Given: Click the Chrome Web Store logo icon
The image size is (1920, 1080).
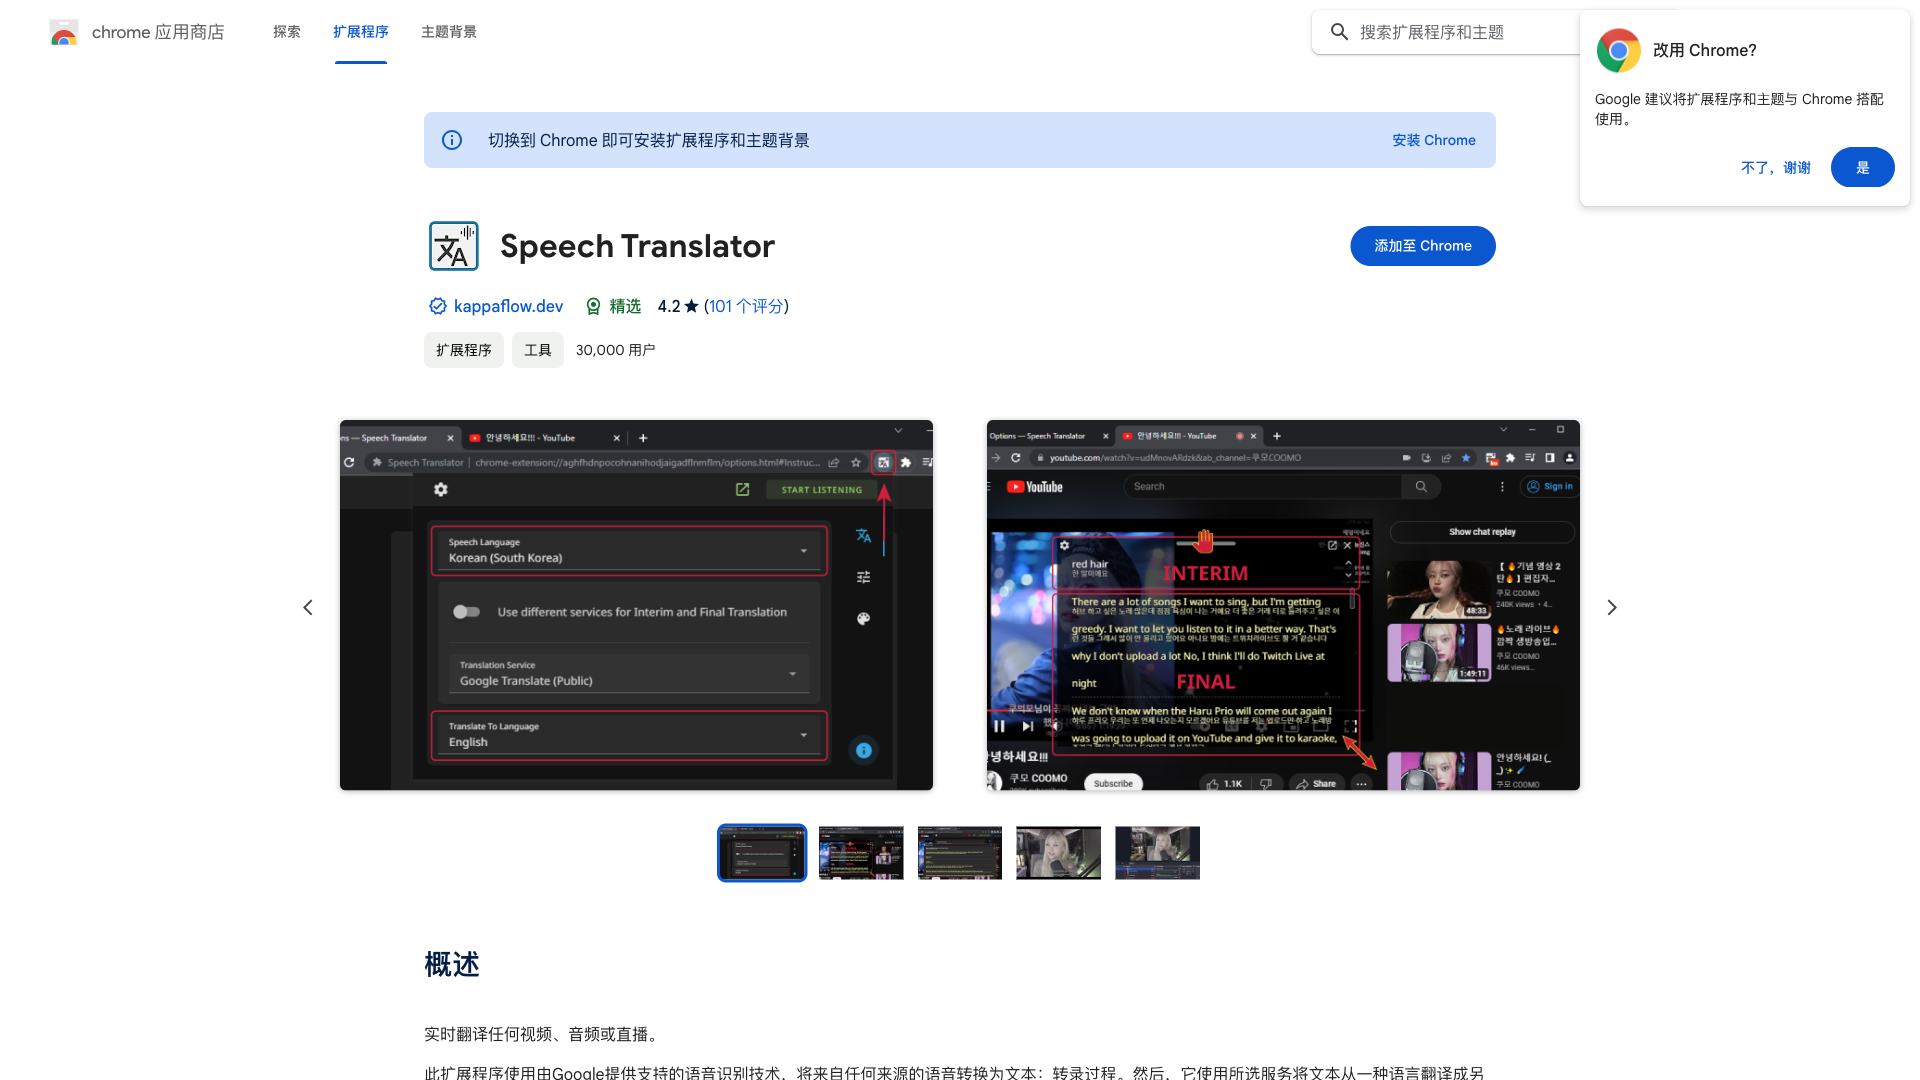Looking at the screenshot, I should 63,32.
